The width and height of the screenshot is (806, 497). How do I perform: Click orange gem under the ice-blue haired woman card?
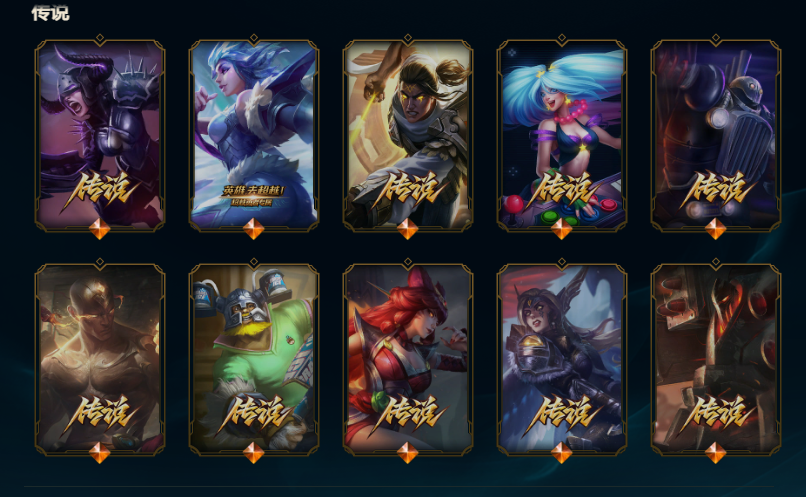tap(253, 229)
